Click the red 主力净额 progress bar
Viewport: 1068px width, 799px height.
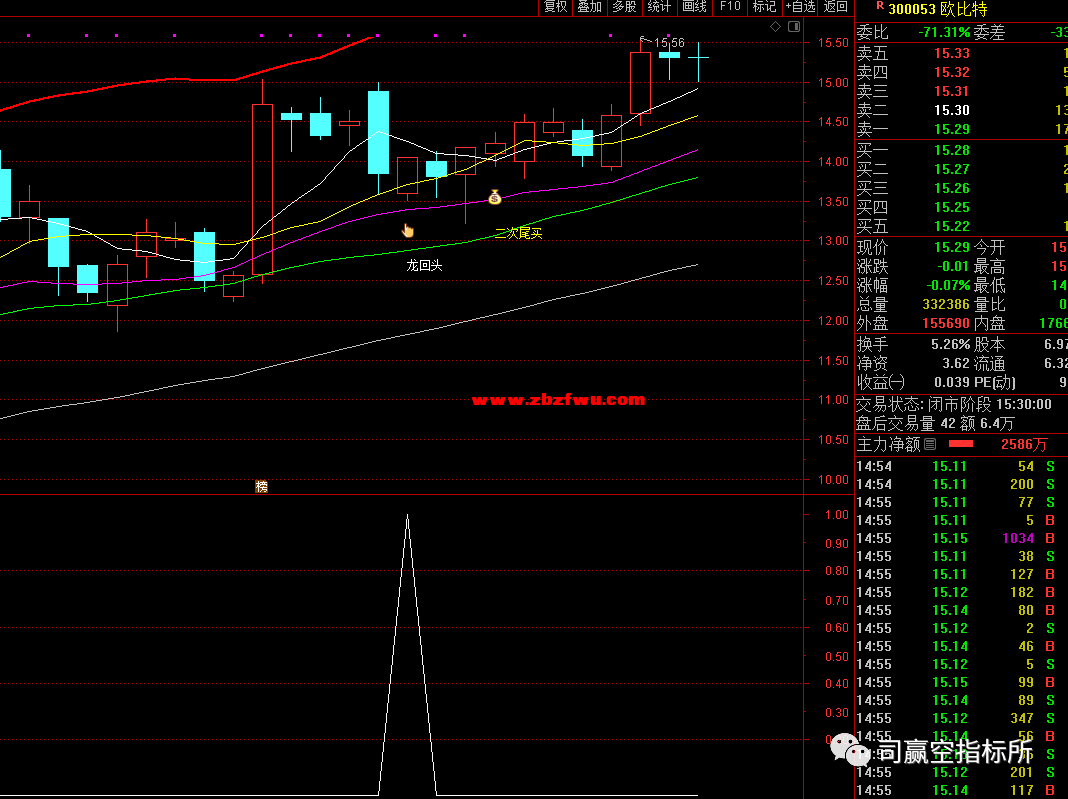961,444
